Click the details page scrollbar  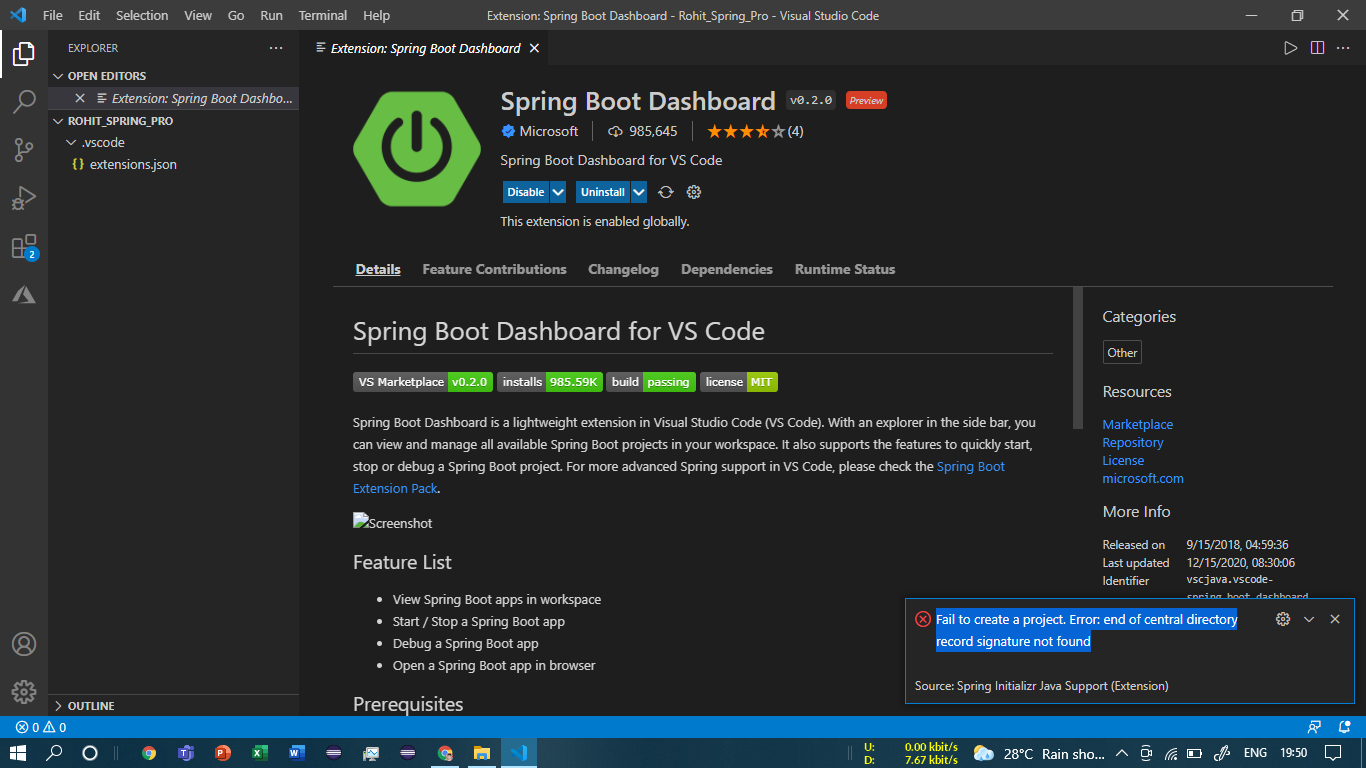pyautogui.click(x=1078, y=358)
